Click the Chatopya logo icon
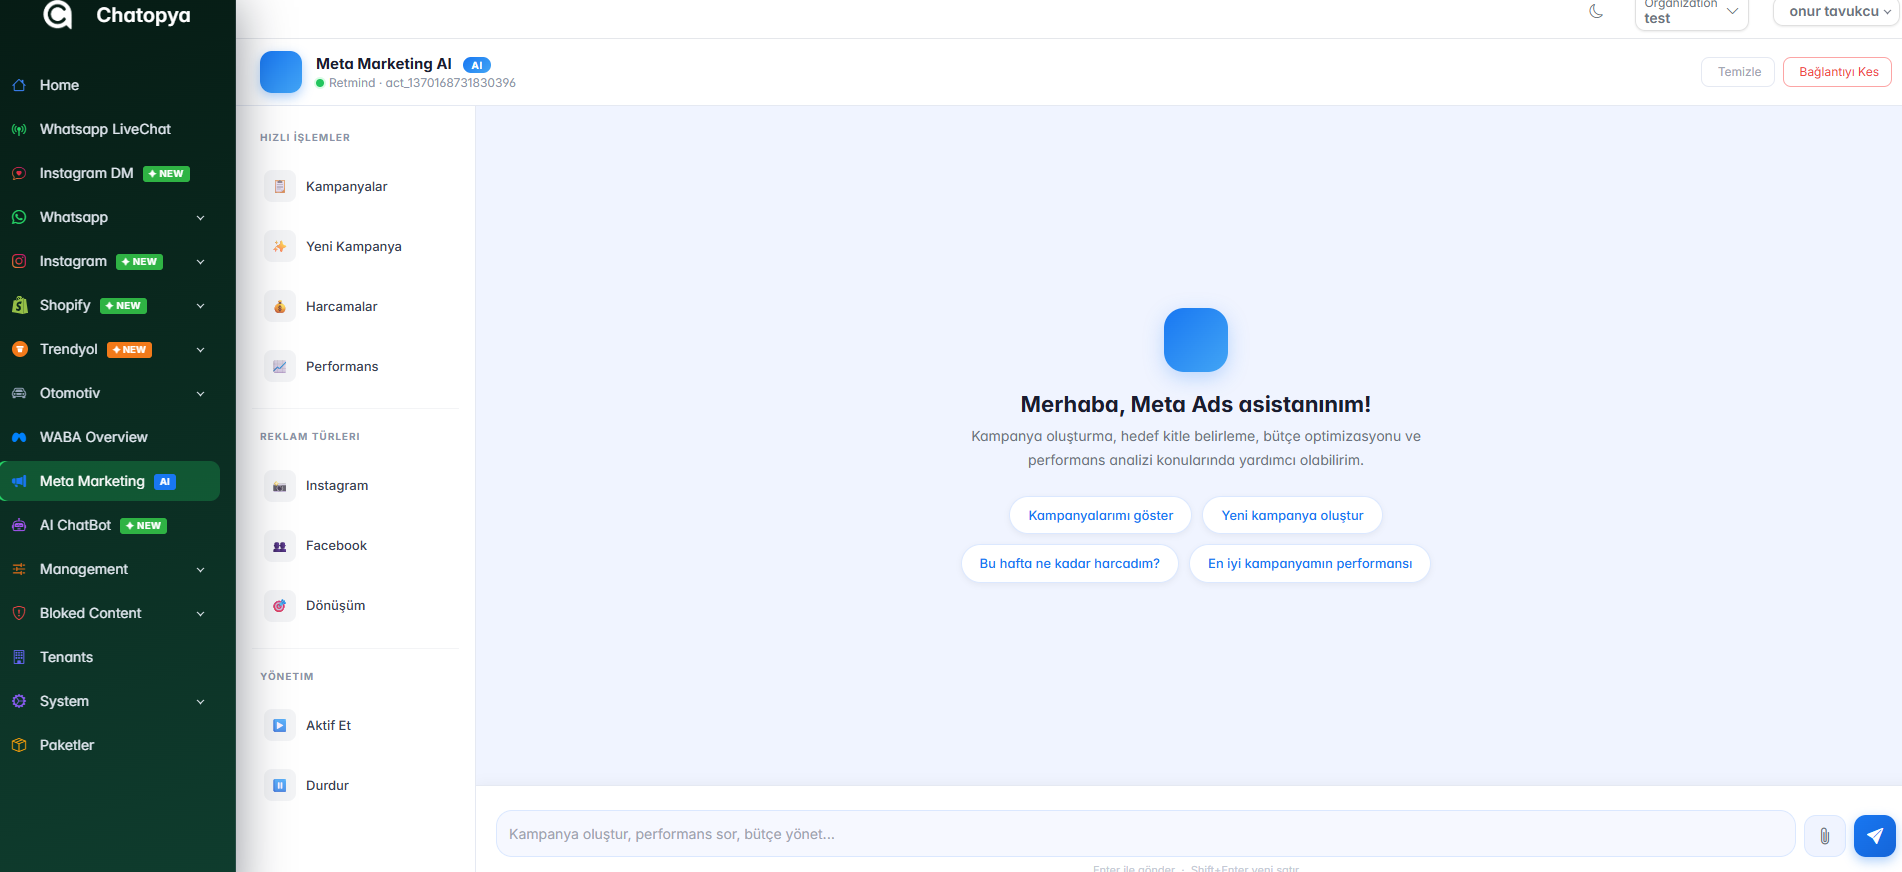The width and height of the screenshot is (1902, 872). pos(58,14)
